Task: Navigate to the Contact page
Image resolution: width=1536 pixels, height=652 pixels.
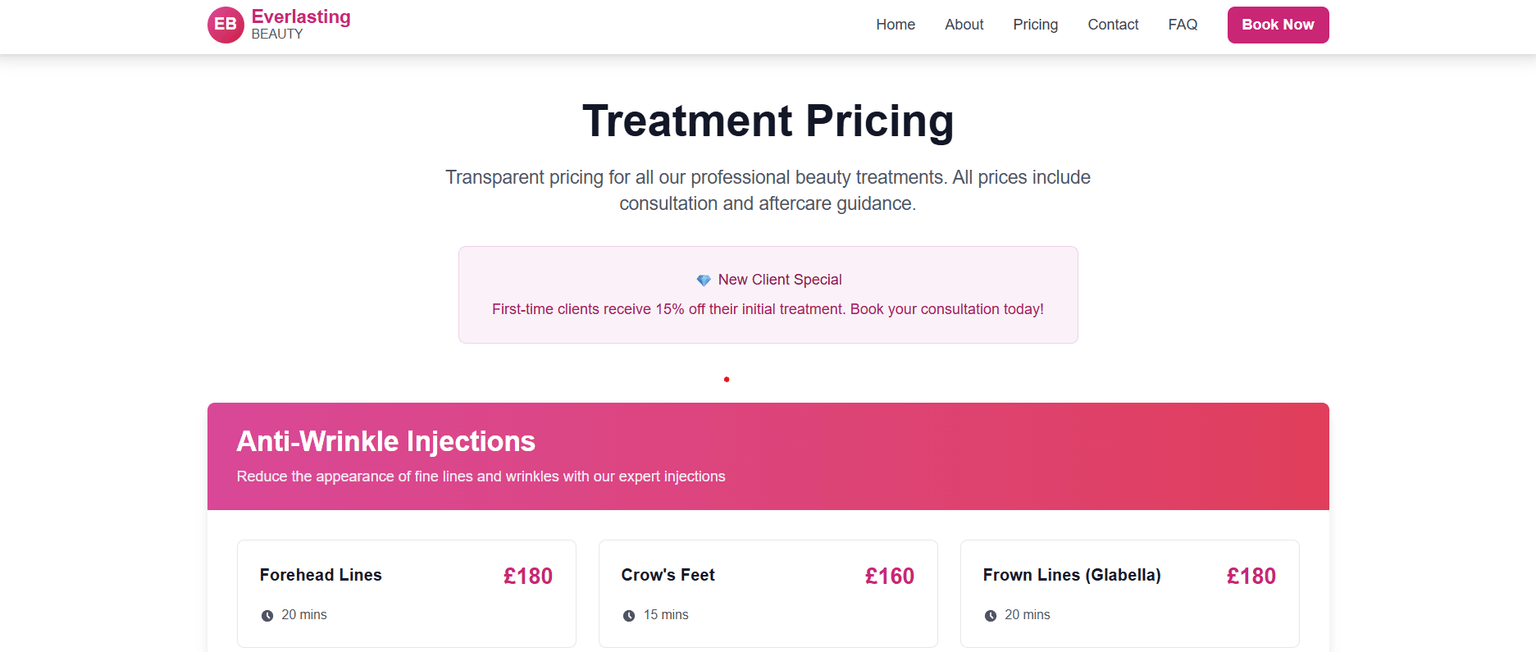Action: point(1113,25)
